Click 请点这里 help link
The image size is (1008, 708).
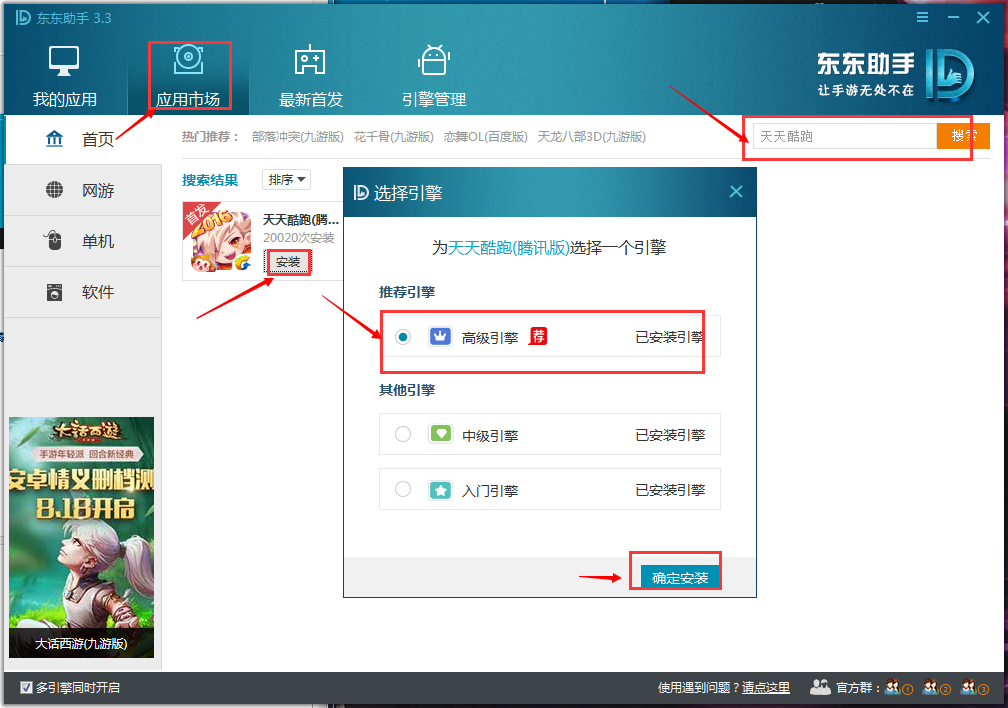[766, 687]
